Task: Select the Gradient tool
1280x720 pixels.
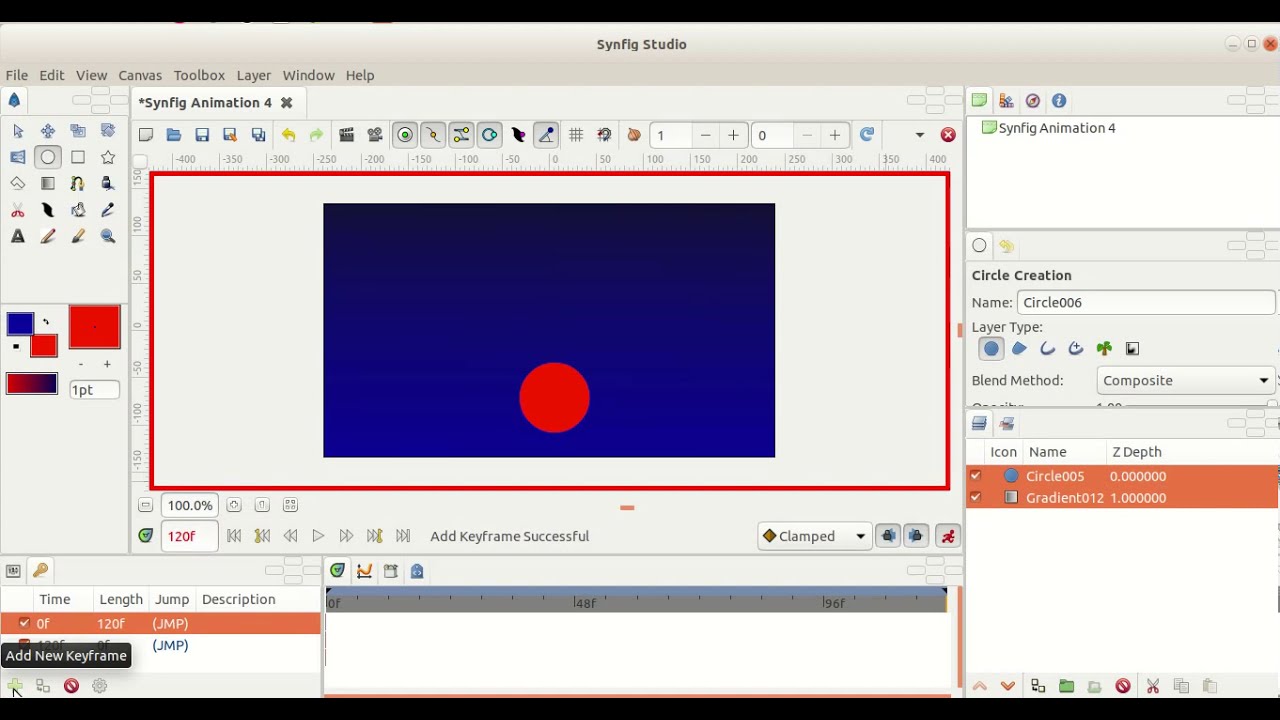Action: point(48,184)
